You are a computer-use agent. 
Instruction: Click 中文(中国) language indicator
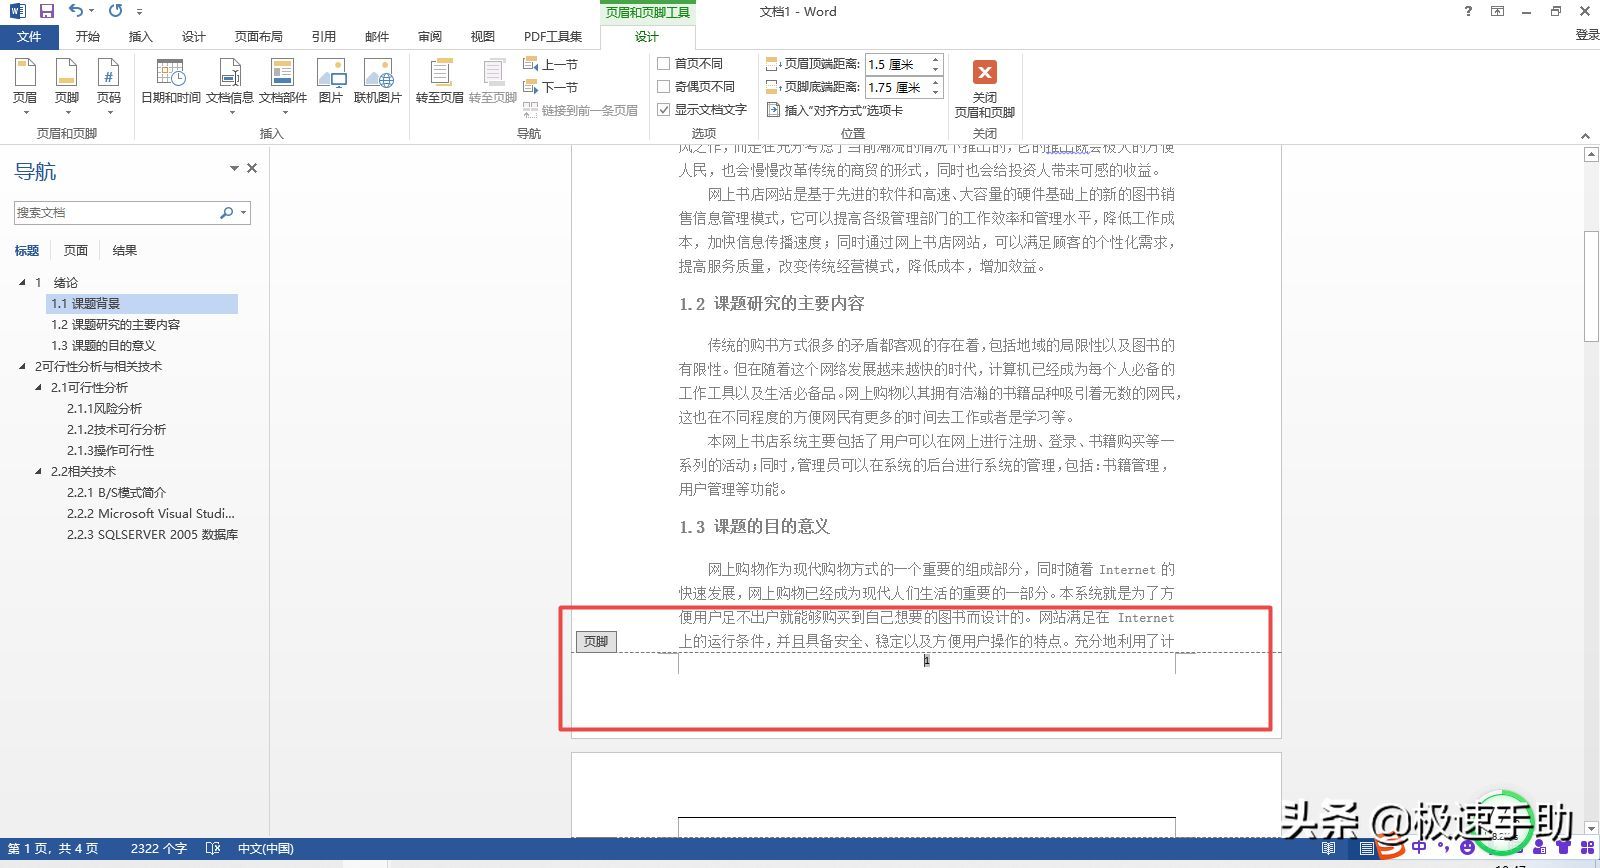(265, 848)
